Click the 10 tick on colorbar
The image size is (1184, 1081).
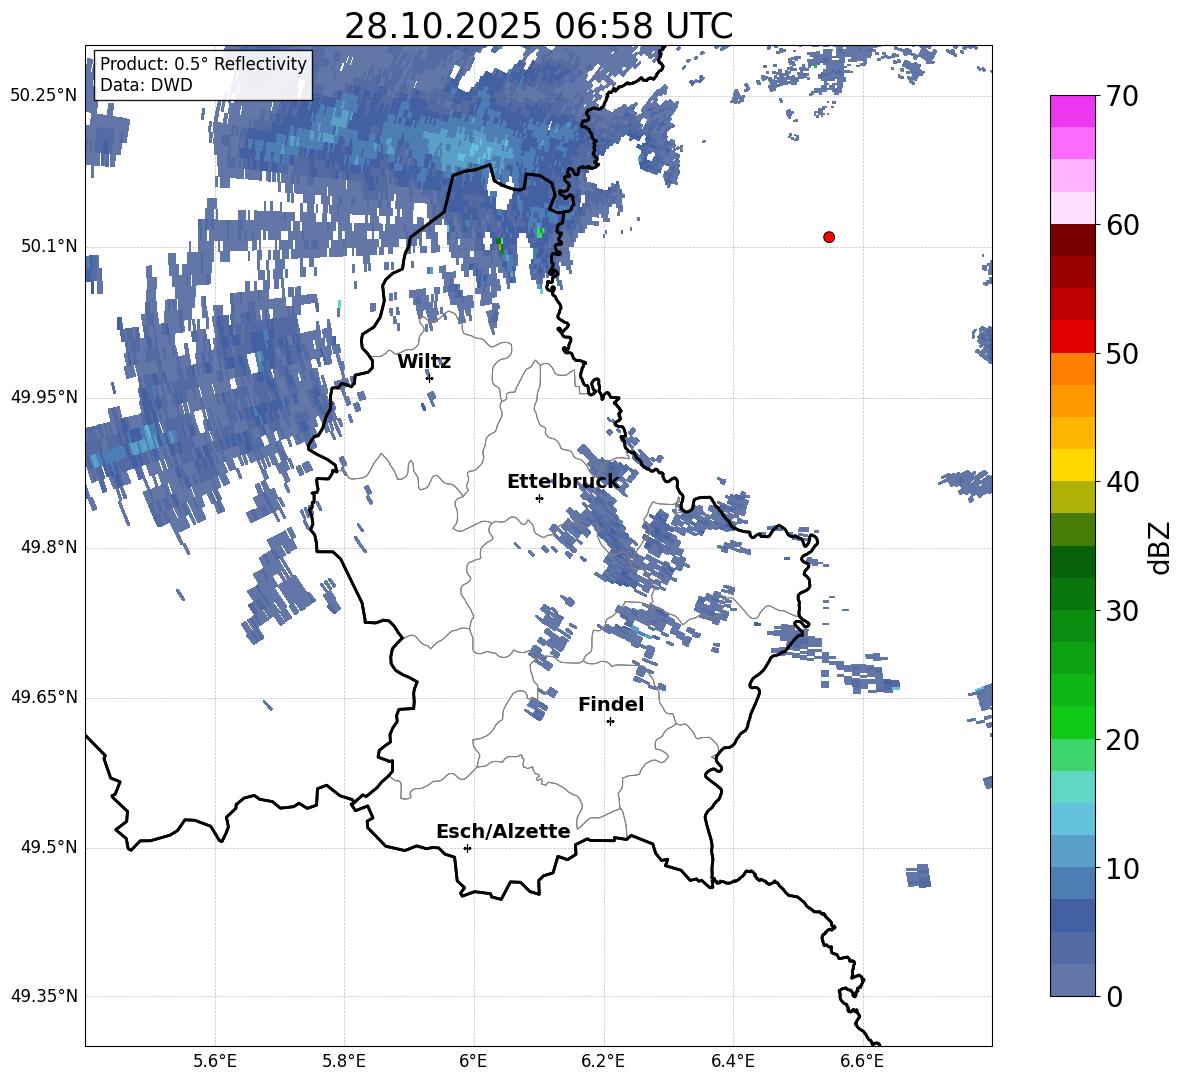coord(1121,869)
